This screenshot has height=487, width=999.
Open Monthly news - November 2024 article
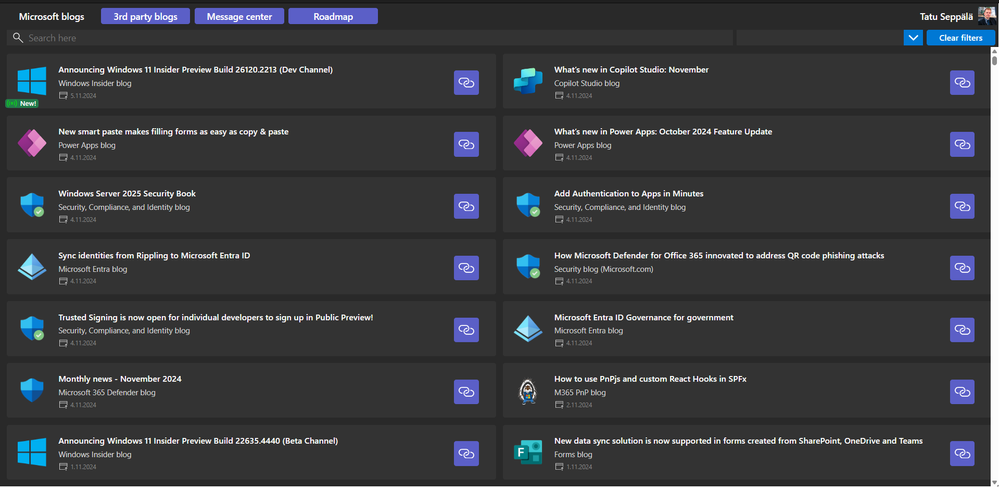[x=120, y=379]
